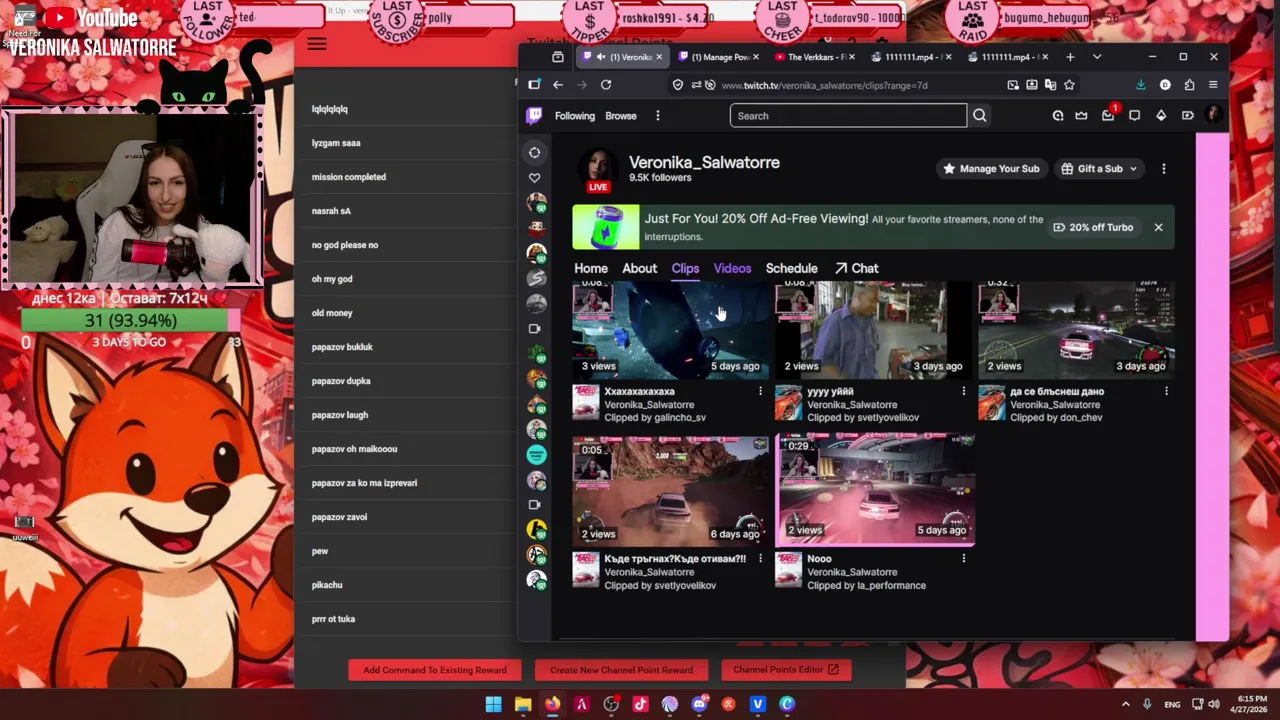The width and height of the screenshot is (1280, 720).
Task: Switch to Videos tab
Action: pyautogui.click(x=732, y=268)
